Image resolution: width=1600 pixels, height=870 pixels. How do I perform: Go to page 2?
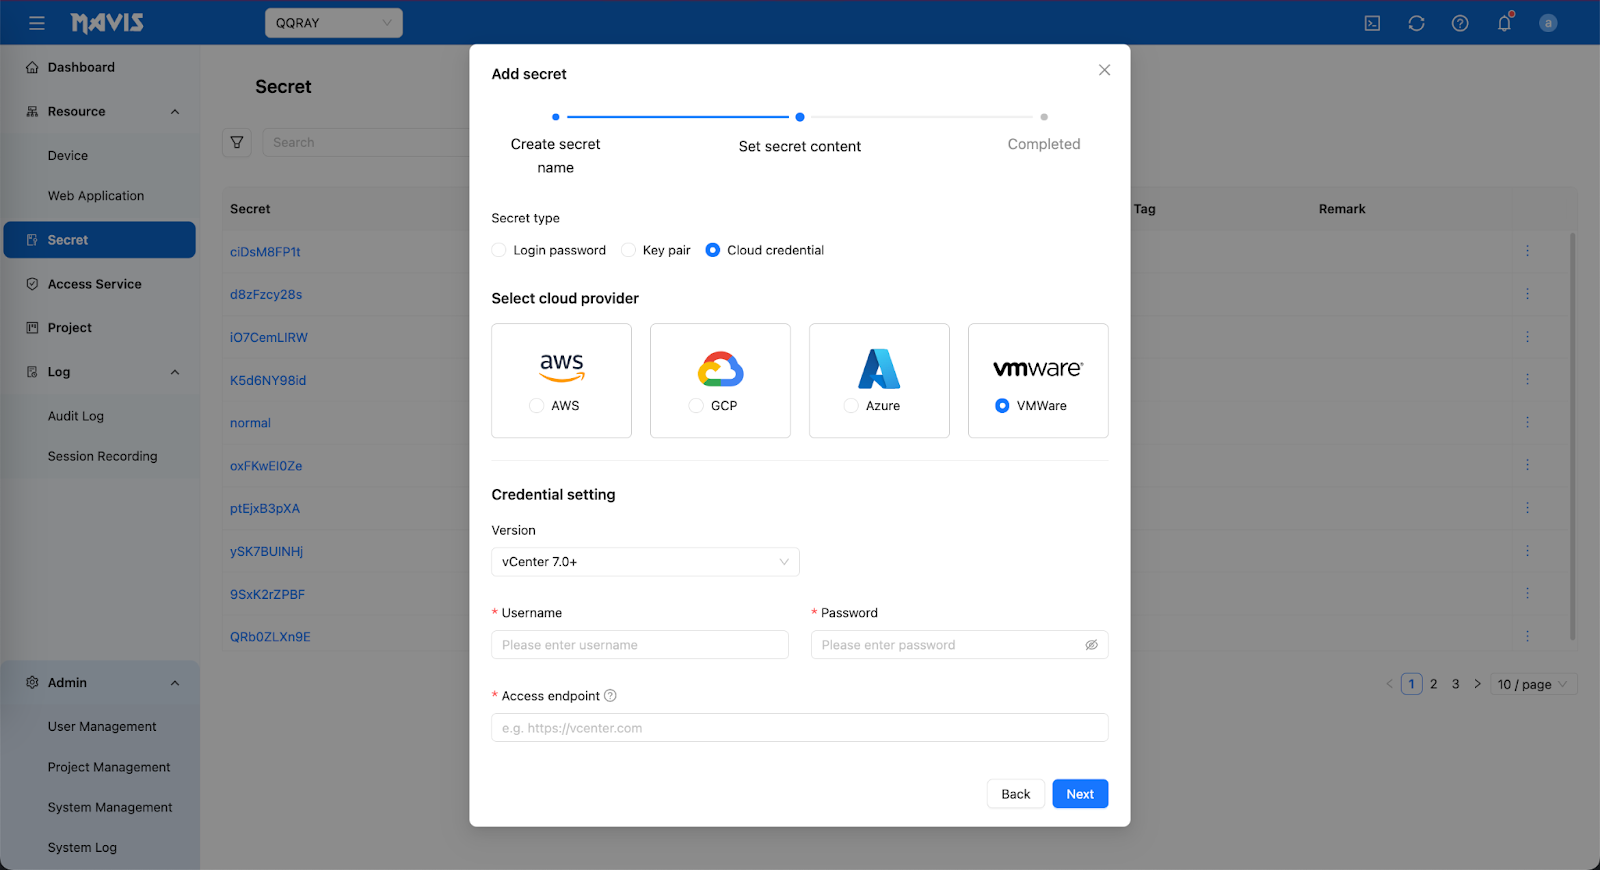pyautogui.click(x=1433, y=684)
